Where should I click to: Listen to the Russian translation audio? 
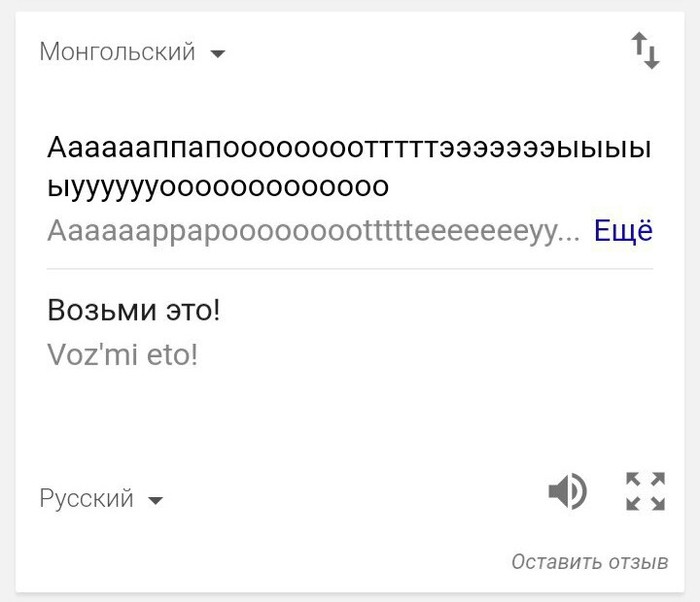coord(567,491)
